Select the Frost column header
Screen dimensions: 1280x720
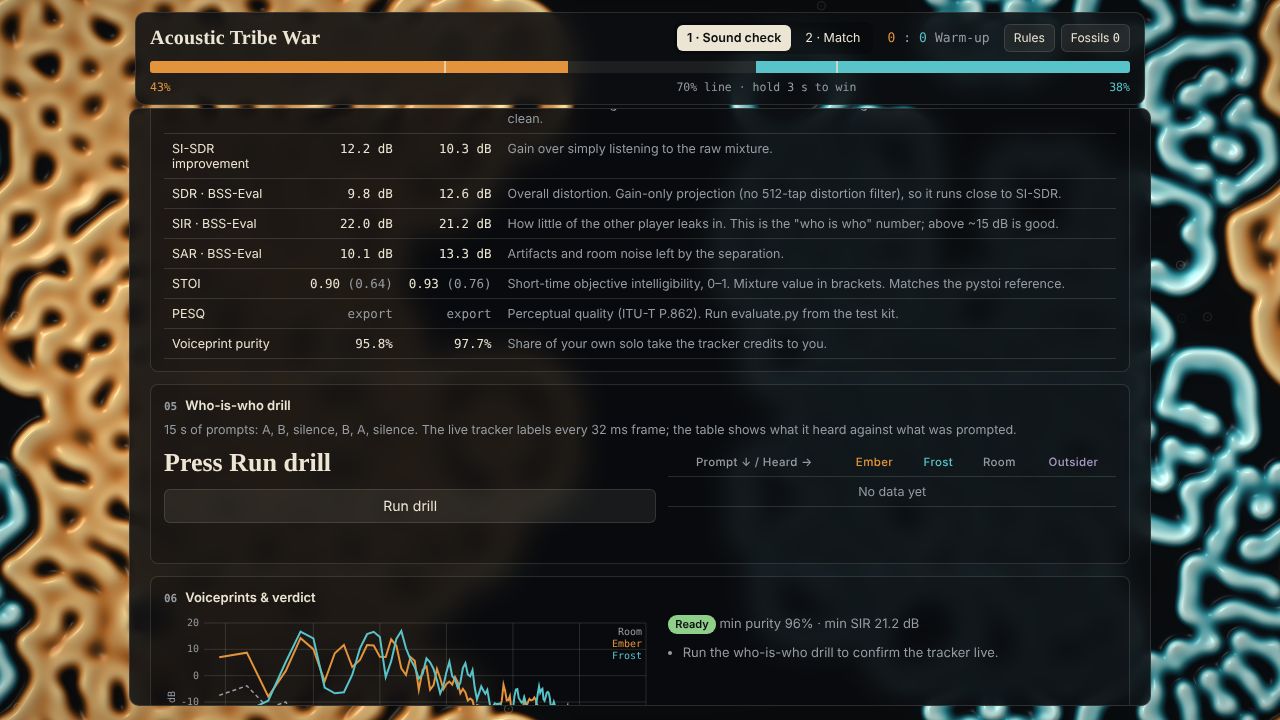(938, 462)
